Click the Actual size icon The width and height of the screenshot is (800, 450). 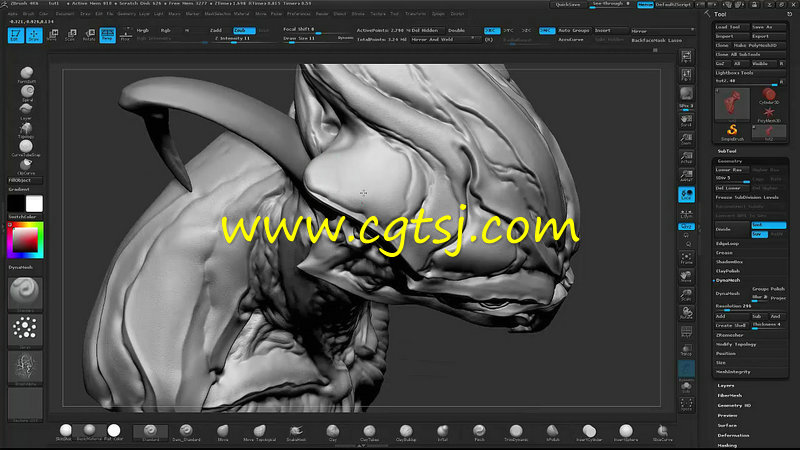click(x=686, y=158)
